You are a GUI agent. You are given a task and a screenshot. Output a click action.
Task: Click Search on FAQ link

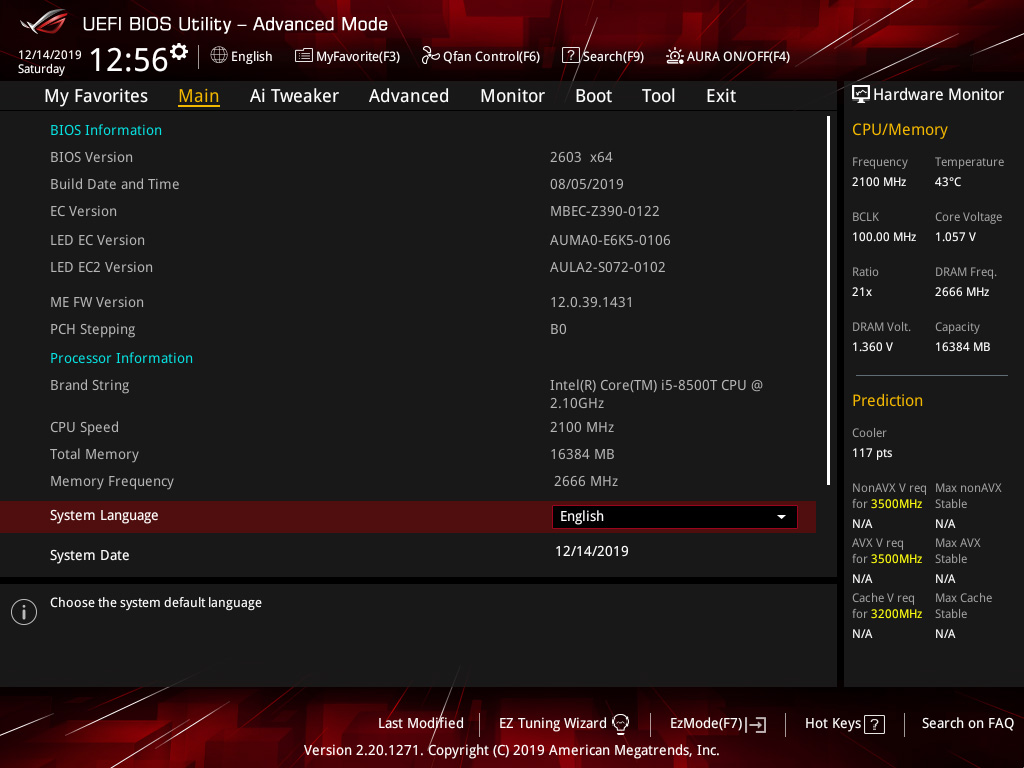click(x=968, y=724)
